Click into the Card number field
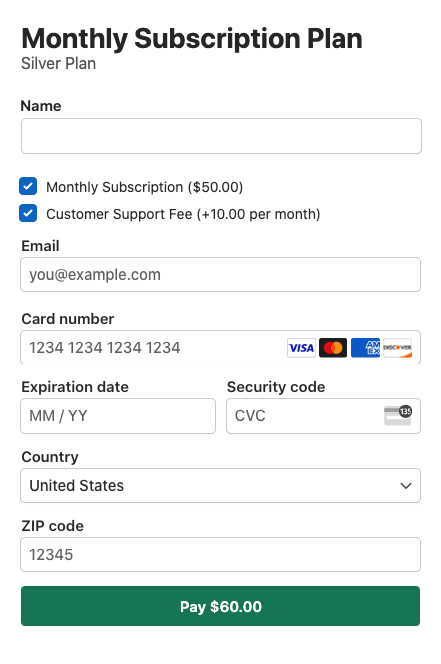441x664 pixels. tap(220, 347)
